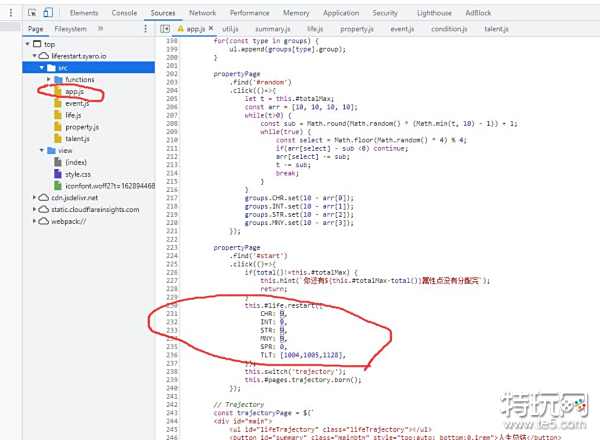Image resolution: width=600 pixels, height=440 pixels.
Task: Expand the static.cloudflareinsights.com node
Action: (x=34, y=209)
